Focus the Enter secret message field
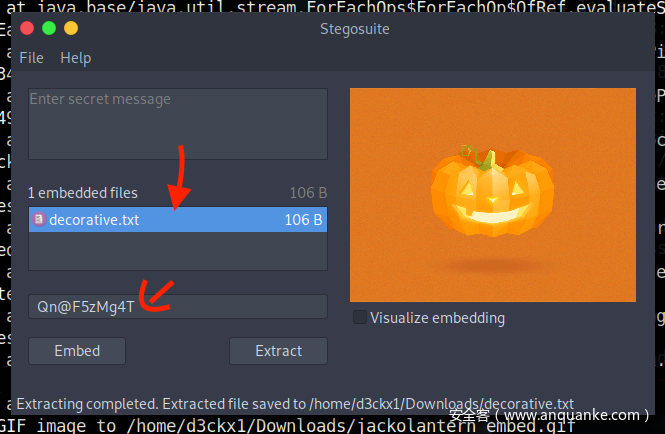The width and height of the screenshot is (665, 434). coord(178,124)
